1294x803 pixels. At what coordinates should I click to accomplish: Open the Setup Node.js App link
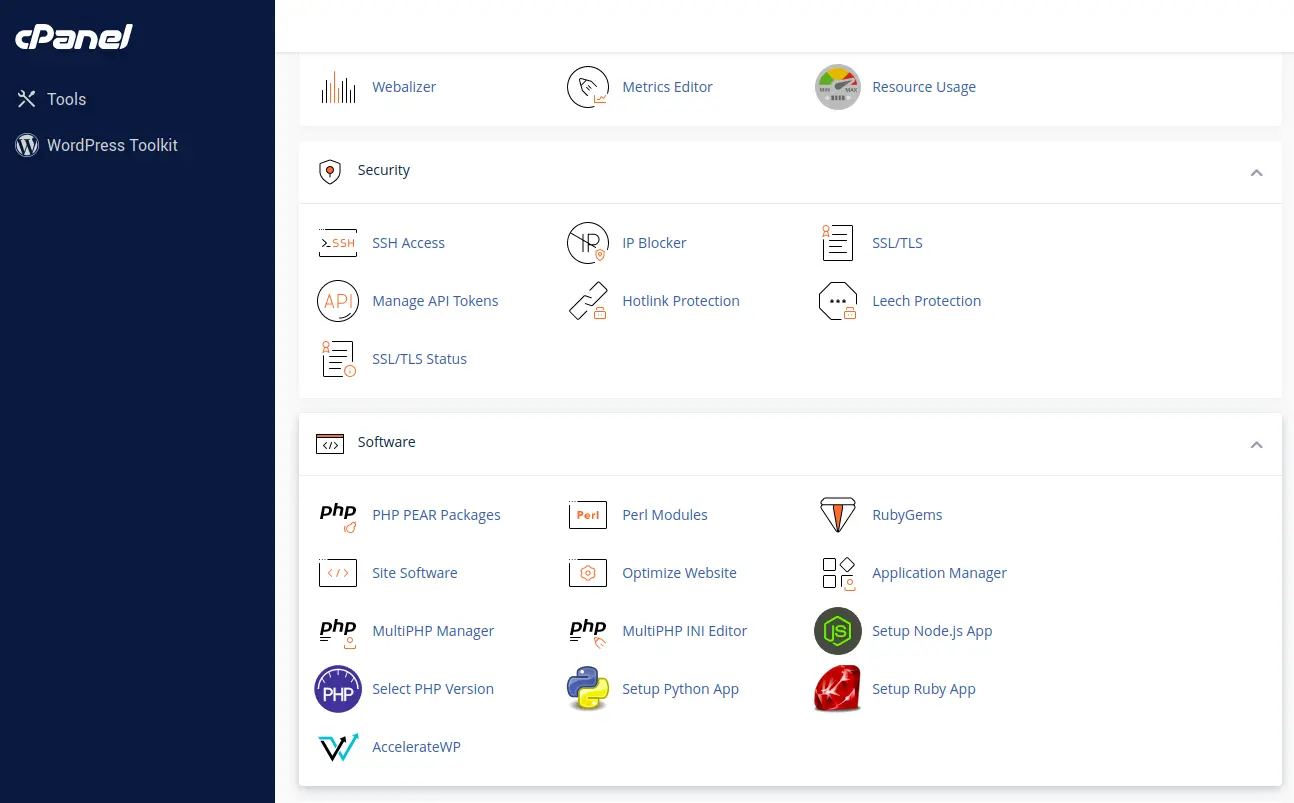coord(932,631)
